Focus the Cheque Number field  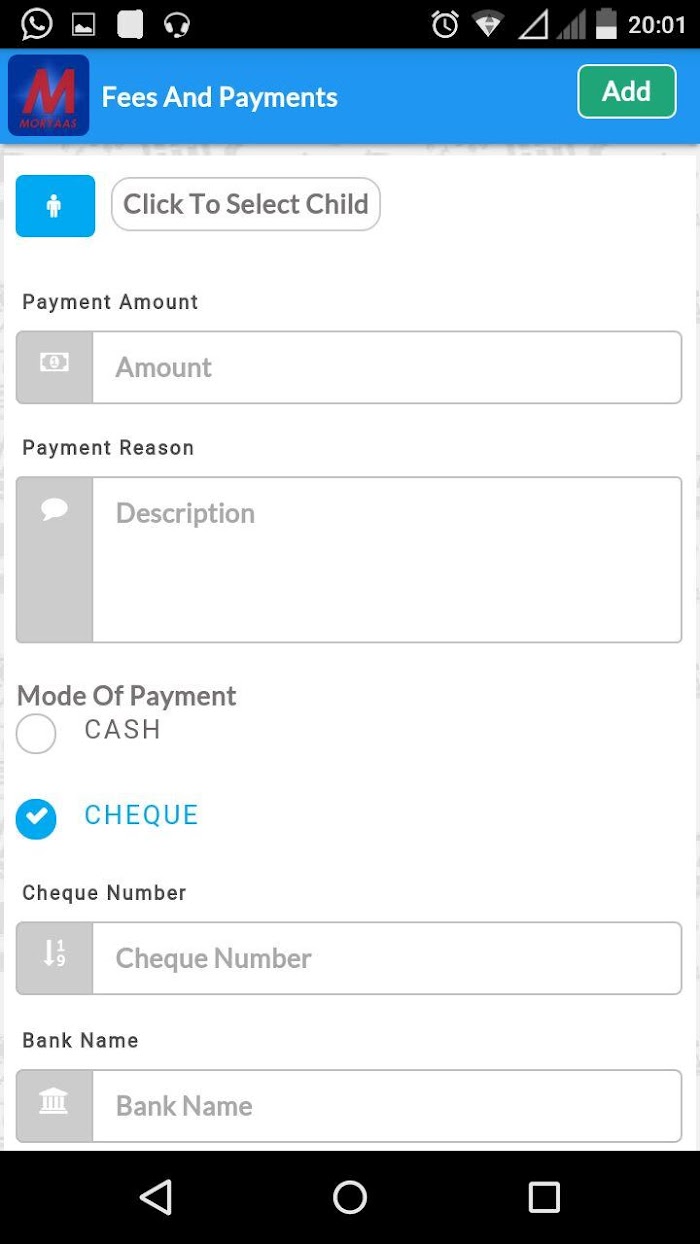387,958
